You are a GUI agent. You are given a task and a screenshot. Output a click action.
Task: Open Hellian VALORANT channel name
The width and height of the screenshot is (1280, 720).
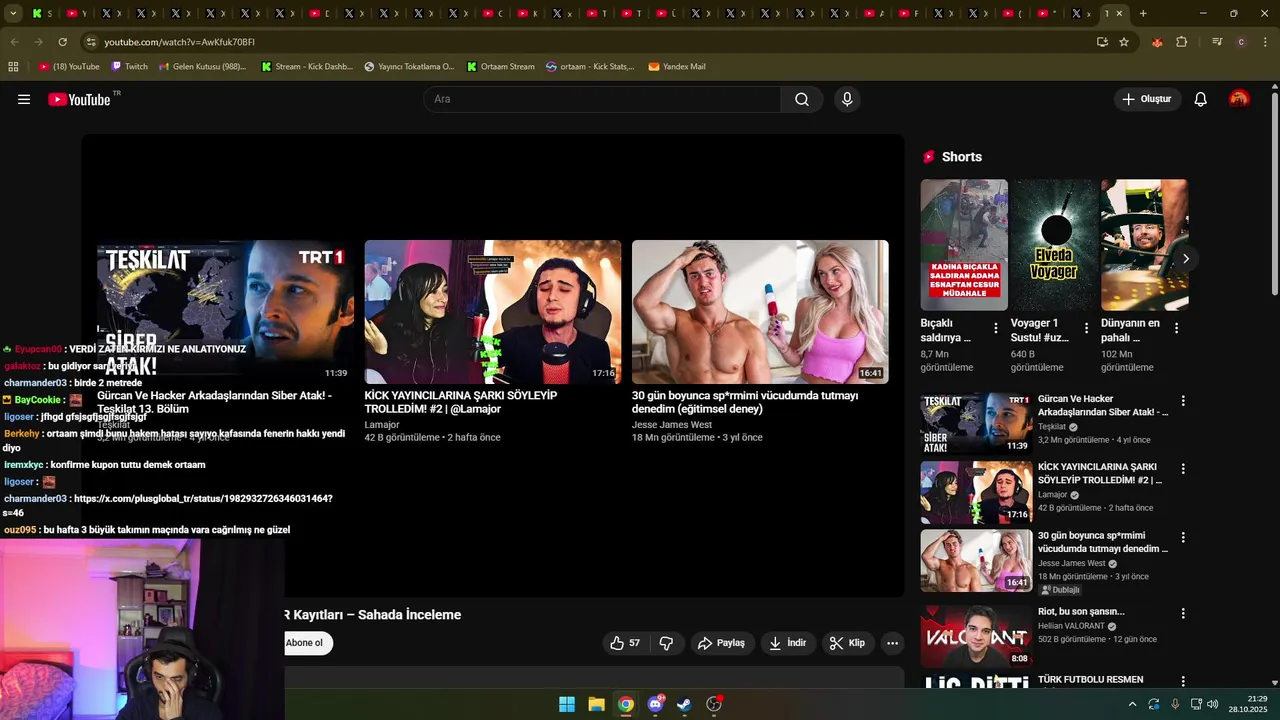tap(1071, 626)
